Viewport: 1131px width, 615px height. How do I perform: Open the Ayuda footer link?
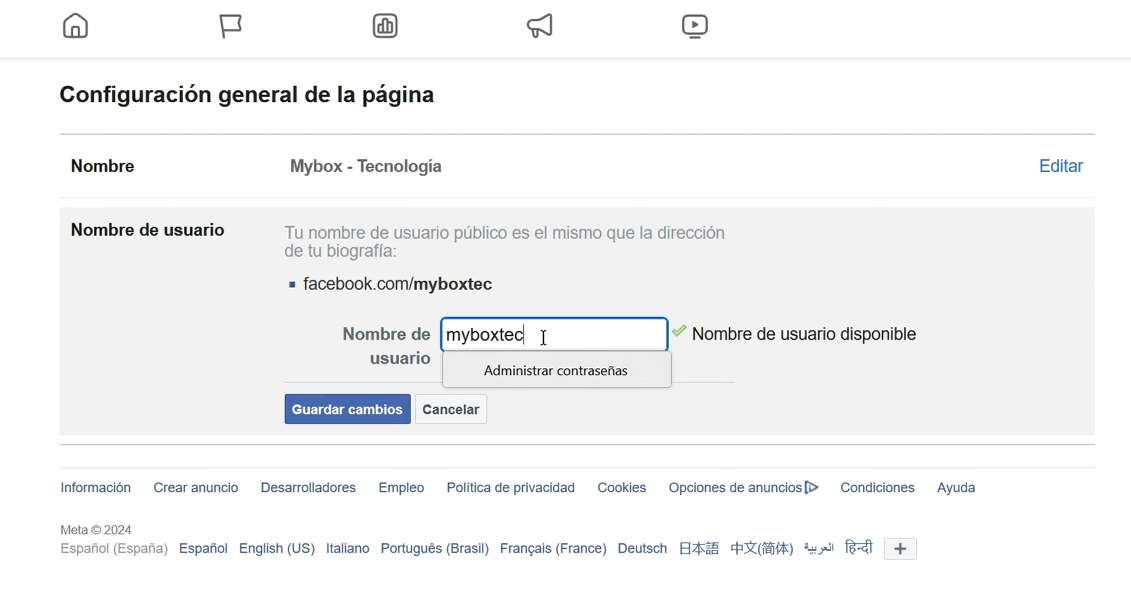pyautogui.click(x=956, y=488)
